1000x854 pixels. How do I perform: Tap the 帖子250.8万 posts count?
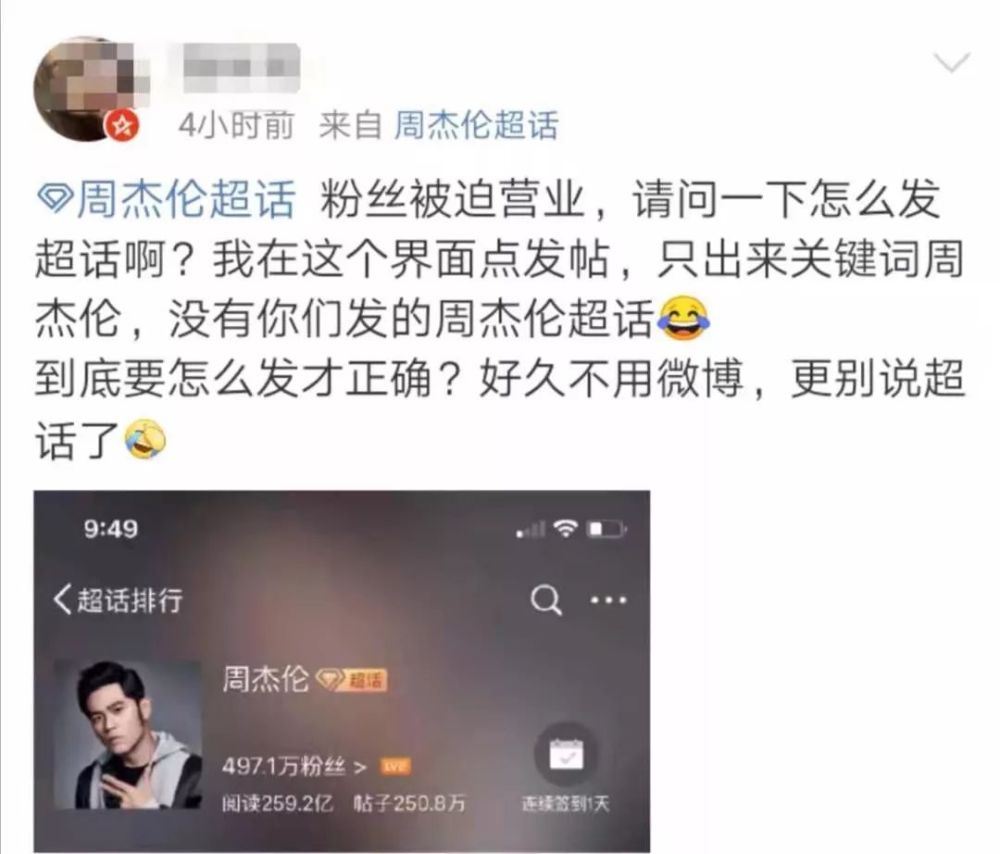409,804
